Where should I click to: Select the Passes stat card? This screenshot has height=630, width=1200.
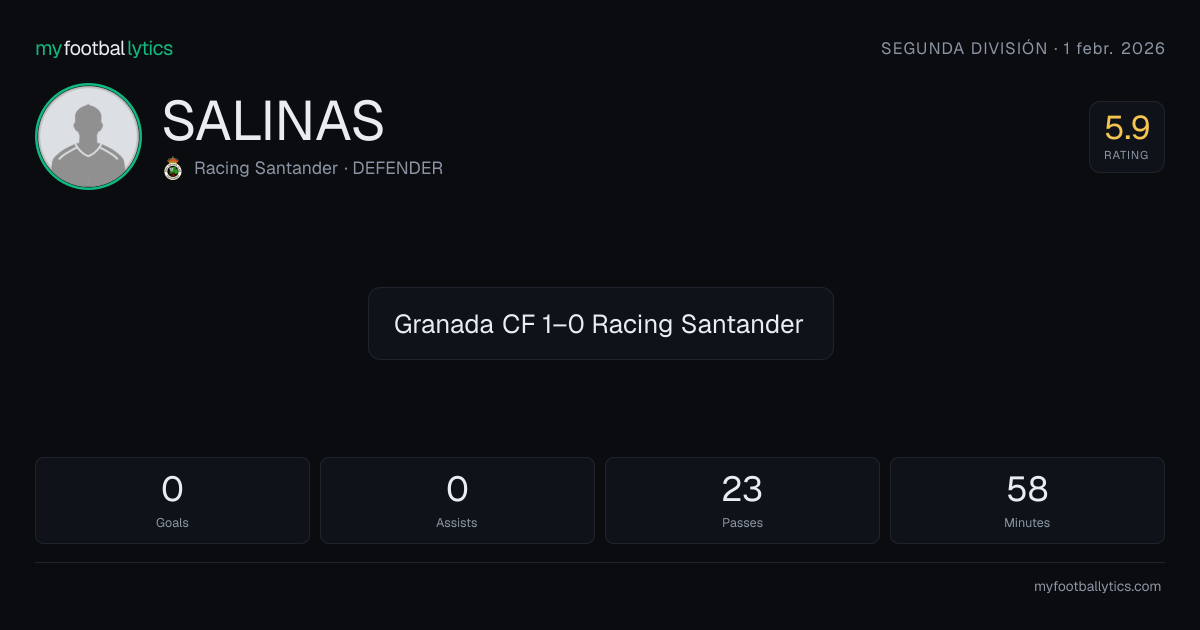pyautogui.click(x=742, y=500)
